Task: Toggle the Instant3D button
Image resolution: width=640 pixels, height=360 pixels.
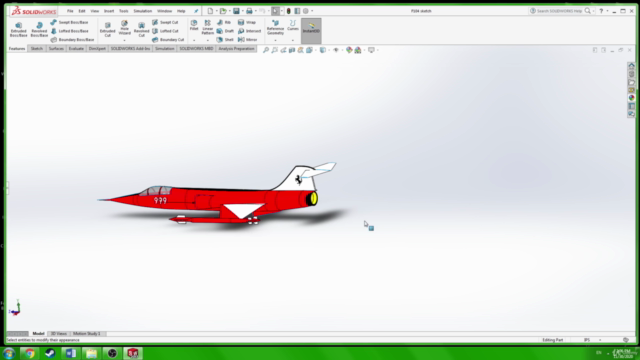Action: coord(311,31)
